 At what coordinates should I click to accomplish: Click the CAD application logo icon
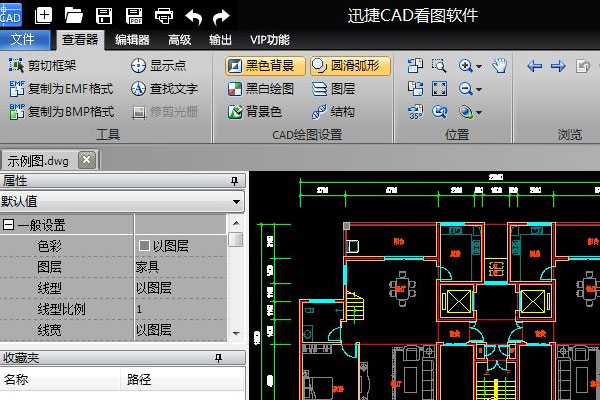pos(11,15)
